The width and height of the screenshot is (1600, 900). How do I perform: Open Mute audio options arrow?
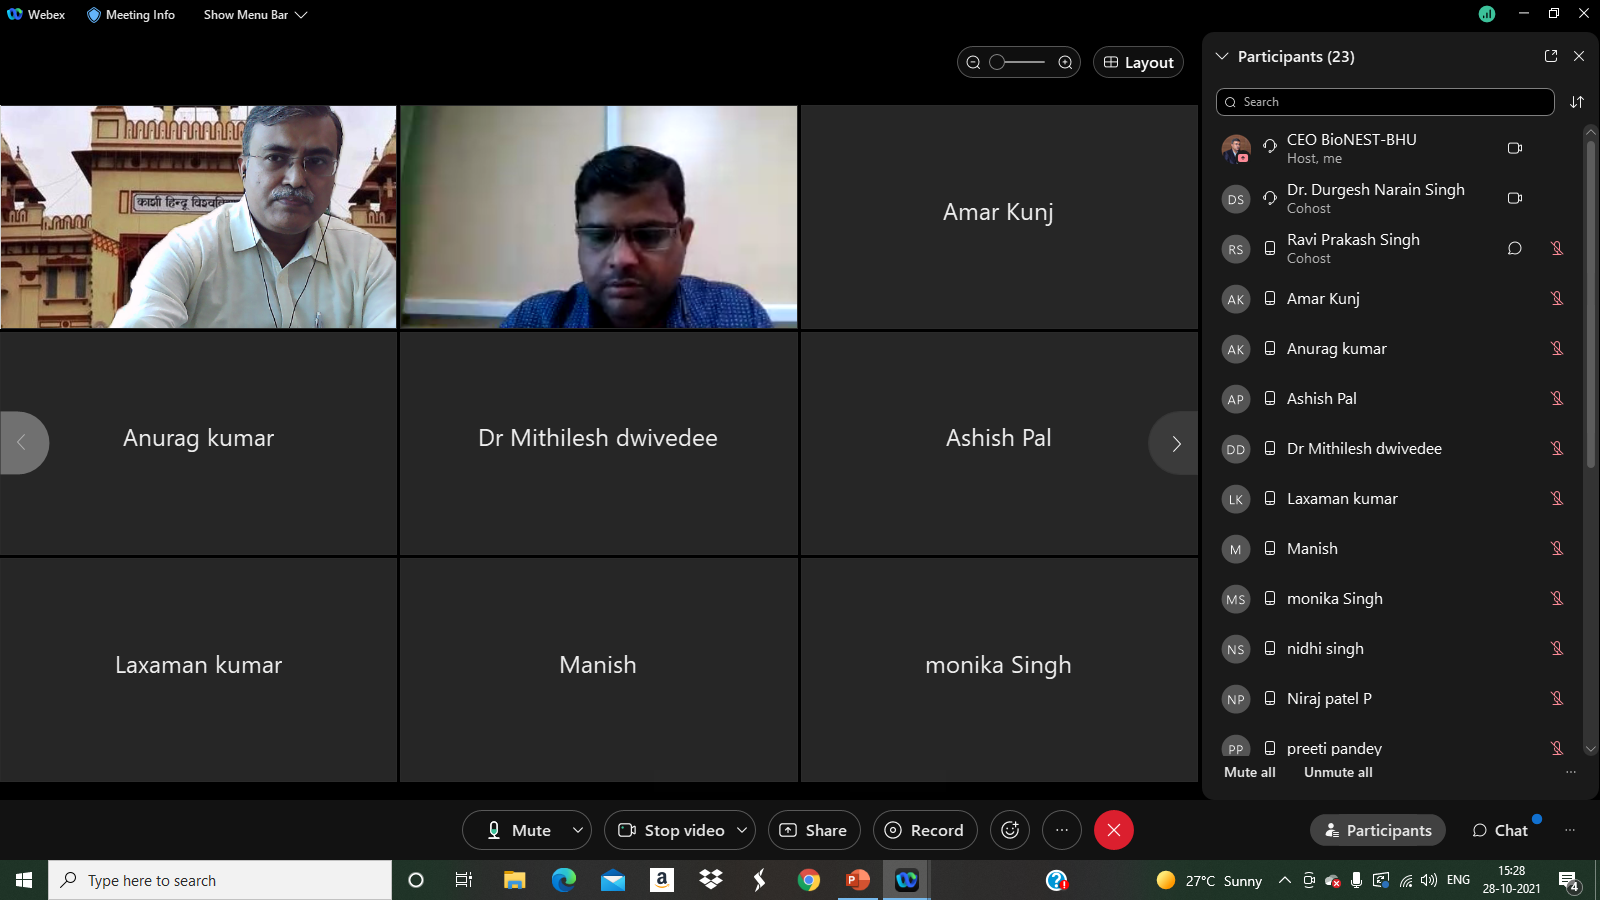(577, 830)
